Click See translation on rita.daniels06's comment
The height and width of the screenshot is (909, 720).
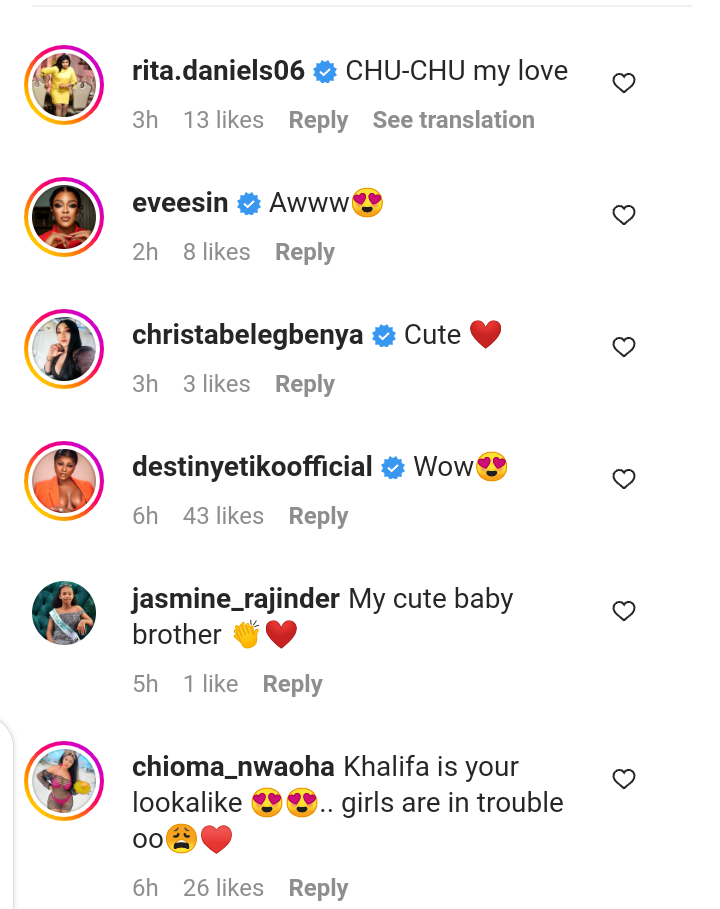click(x=453, y=120)
